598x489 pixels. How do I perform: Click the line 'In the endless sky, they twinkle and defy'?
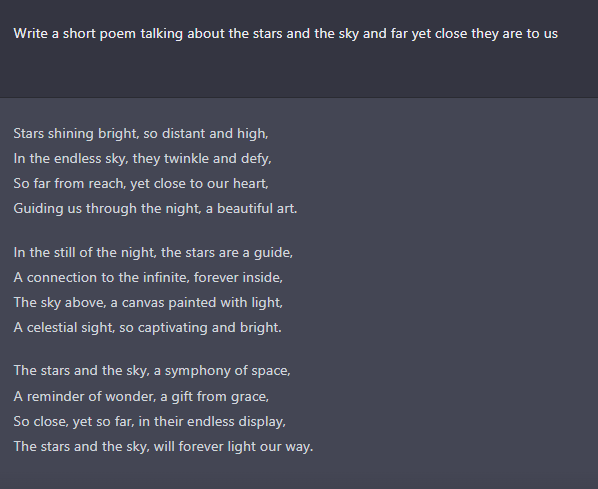(x=142, y=158)
